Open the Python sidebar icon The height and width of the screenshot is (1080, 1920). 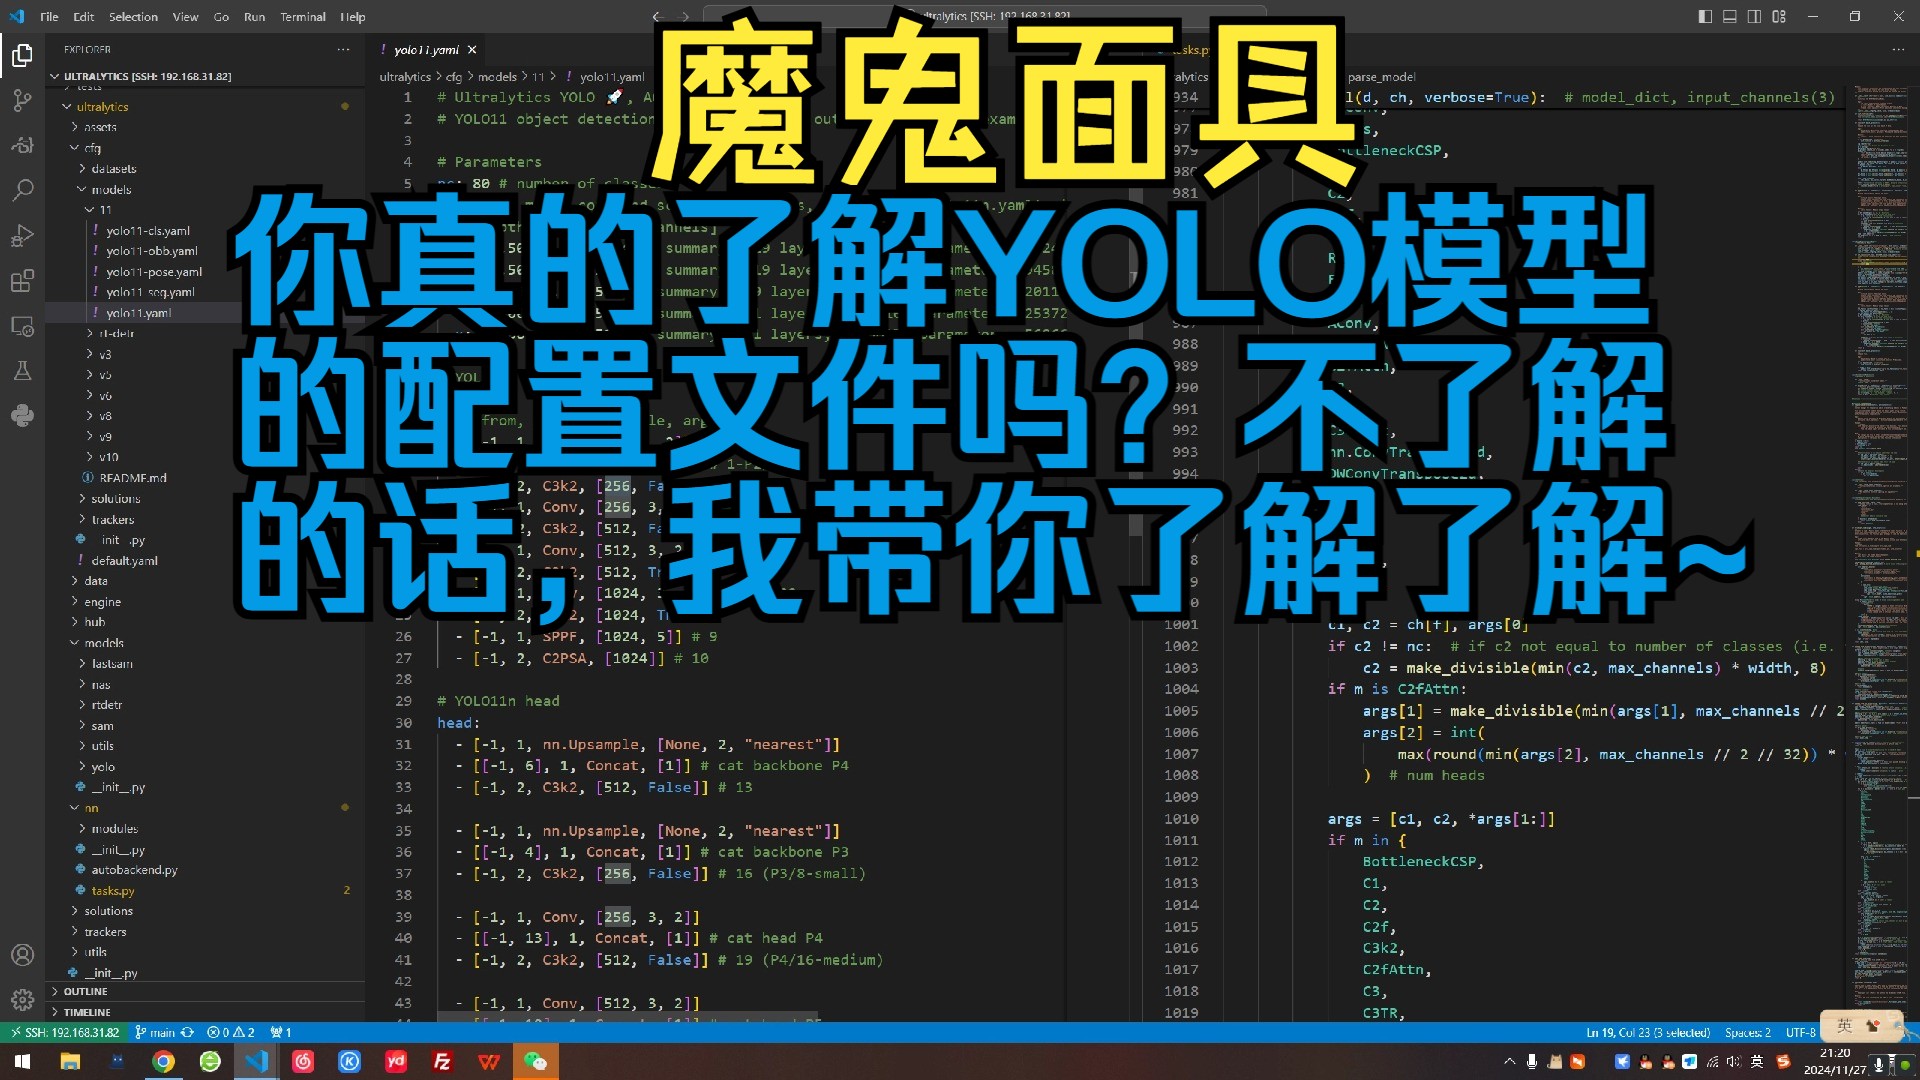coord(22,416)
